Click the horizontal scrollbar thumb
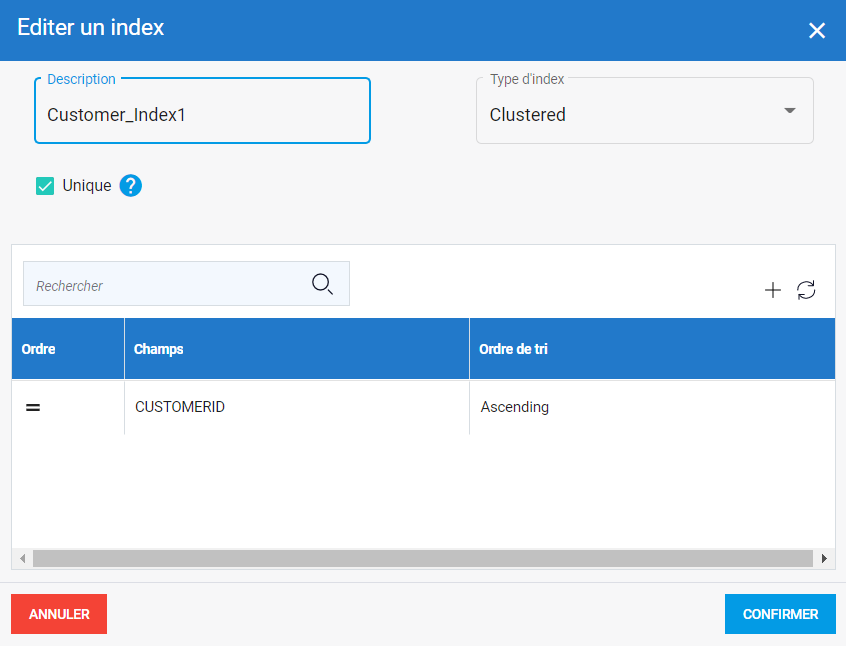The image size is (846, 646). tap(422, 559)
